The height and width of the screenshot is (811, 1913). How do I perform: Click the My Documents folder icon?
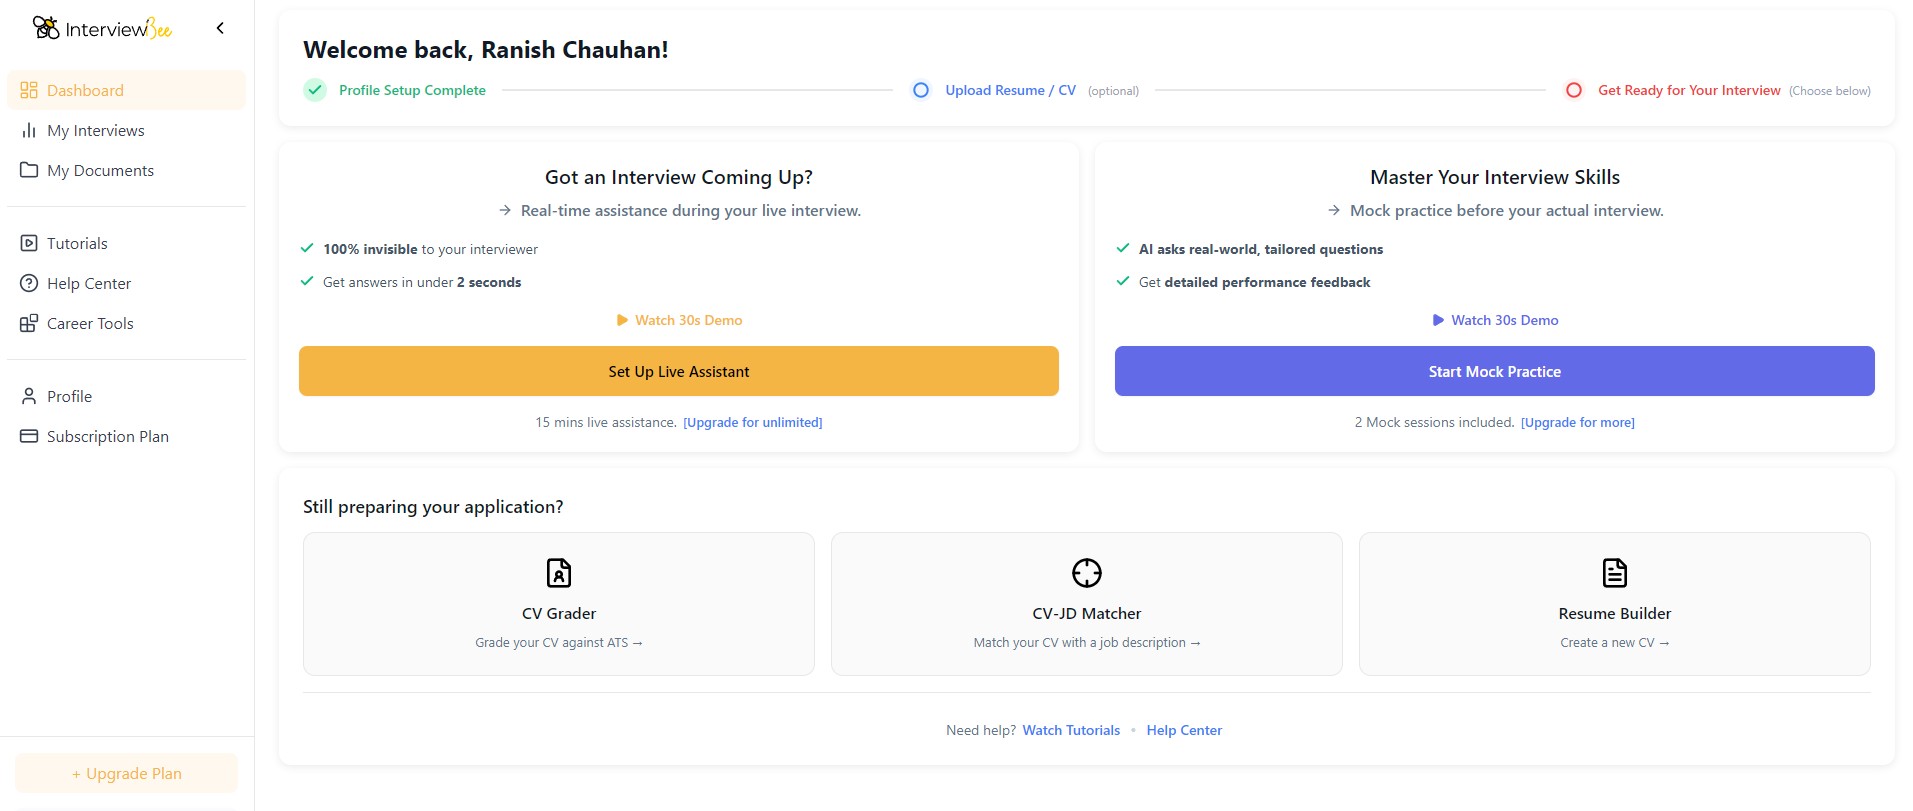pos(29,170)
